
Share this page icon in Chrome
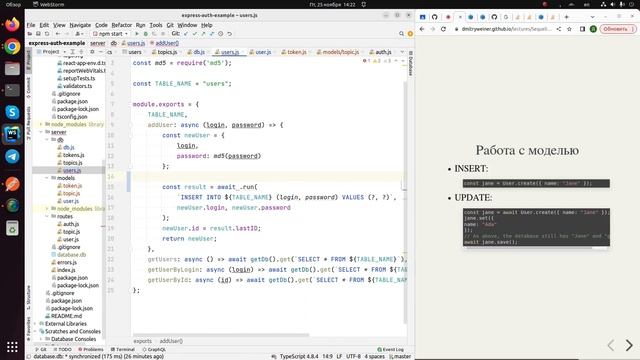(559, 29)
